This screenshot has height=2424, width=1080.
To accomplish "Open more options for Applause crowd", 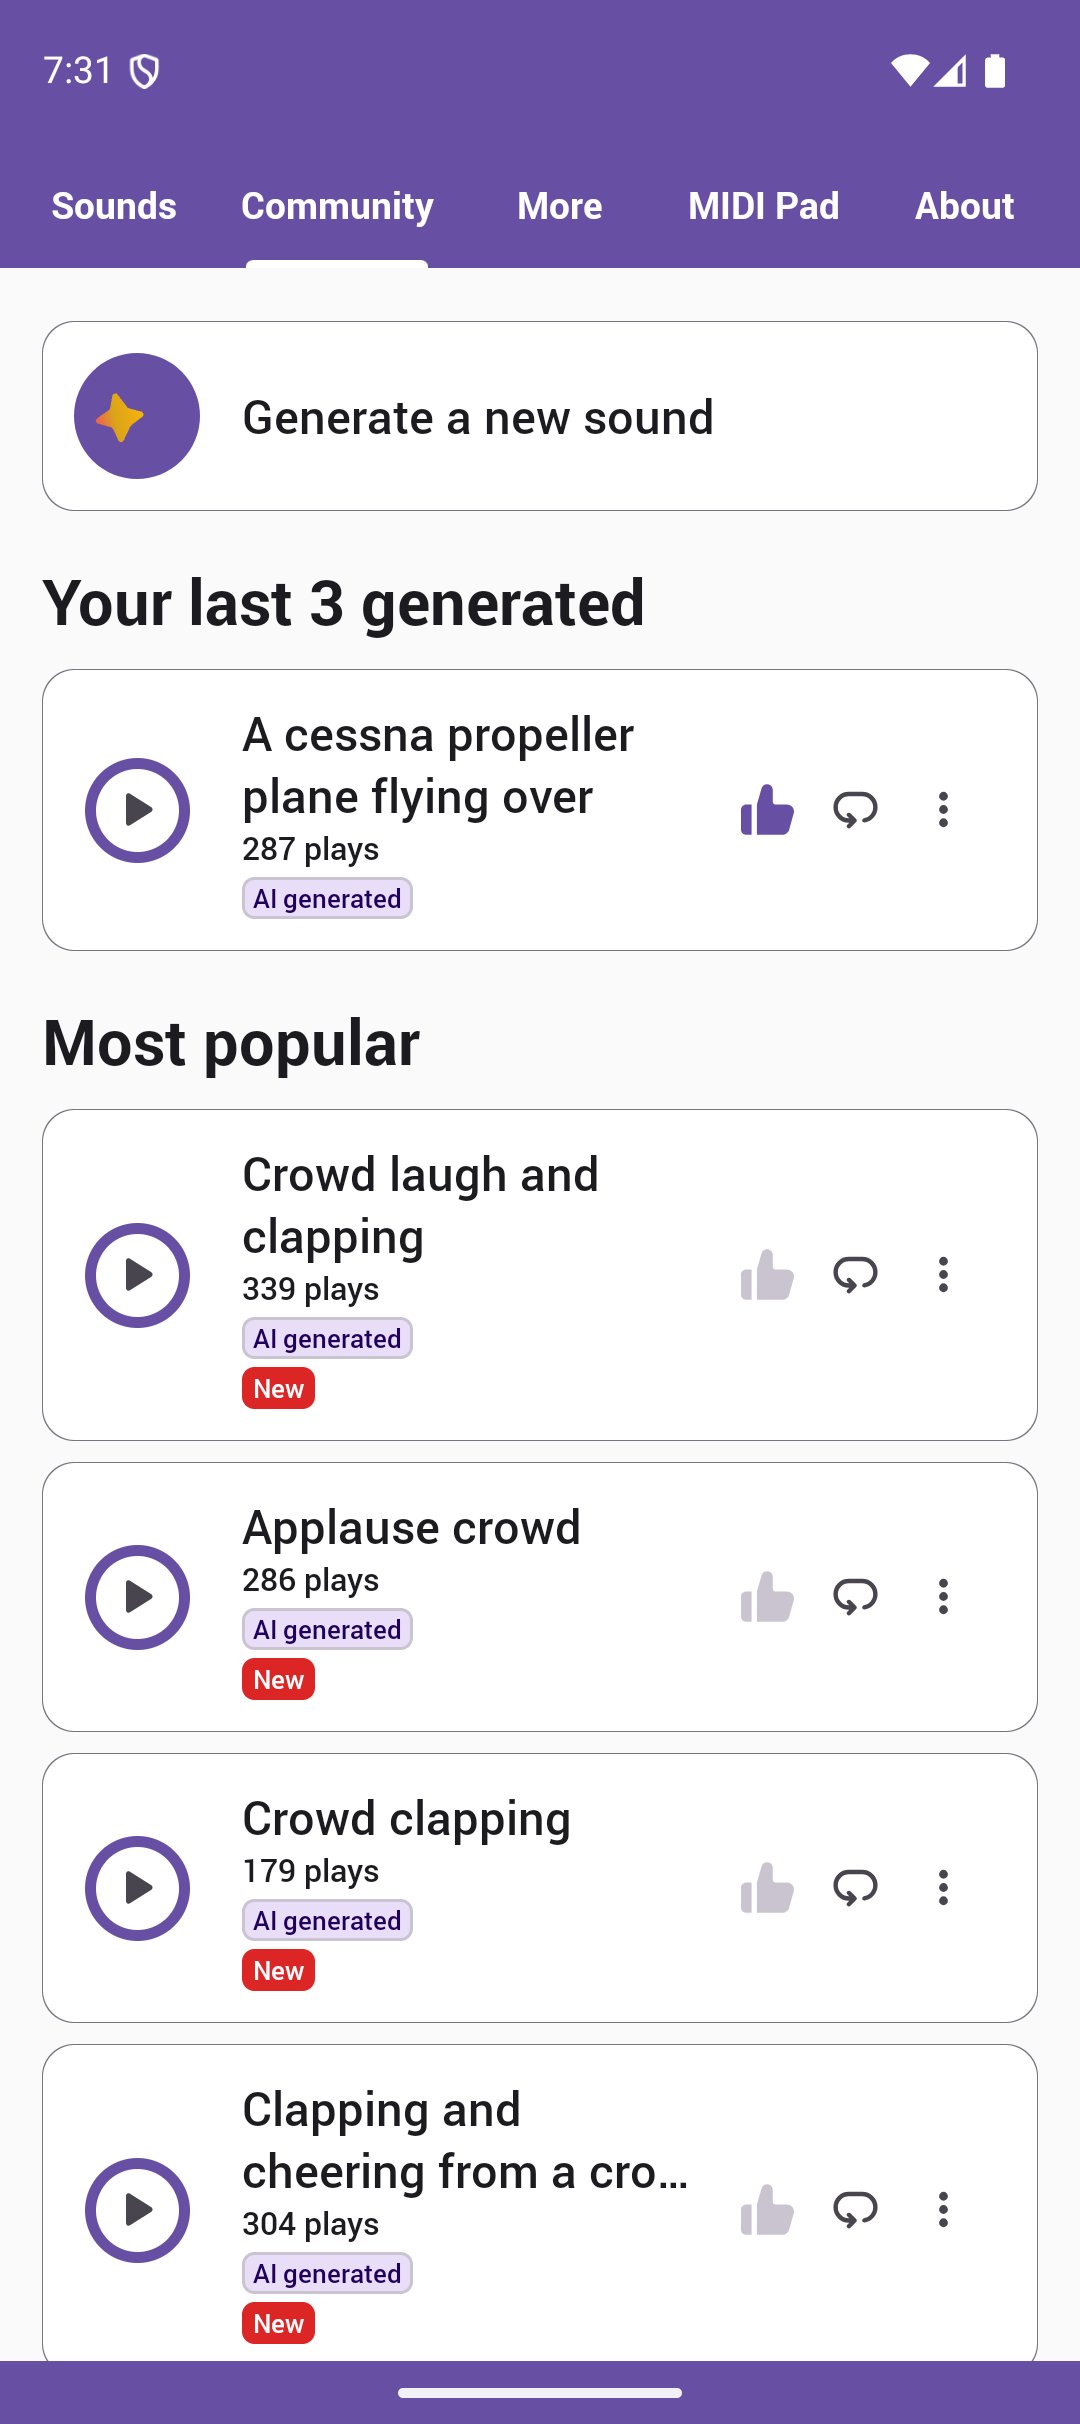I will pyautogui.click(x=943, y=1597).
